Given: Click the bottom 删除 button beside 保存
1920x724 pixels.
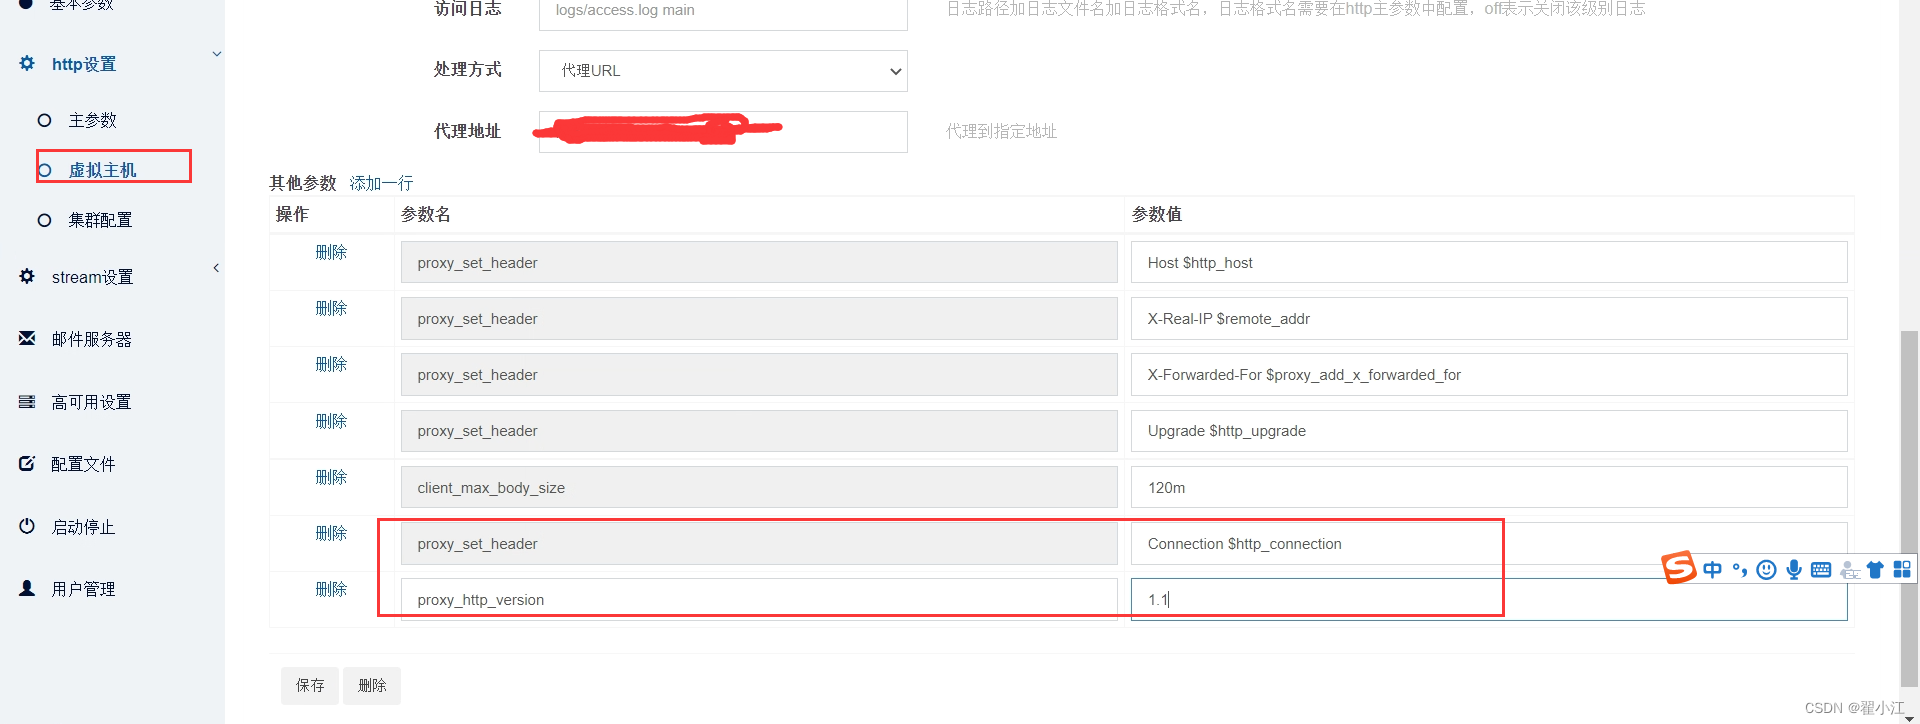Looking at the screenshot, I should point(372,685).
